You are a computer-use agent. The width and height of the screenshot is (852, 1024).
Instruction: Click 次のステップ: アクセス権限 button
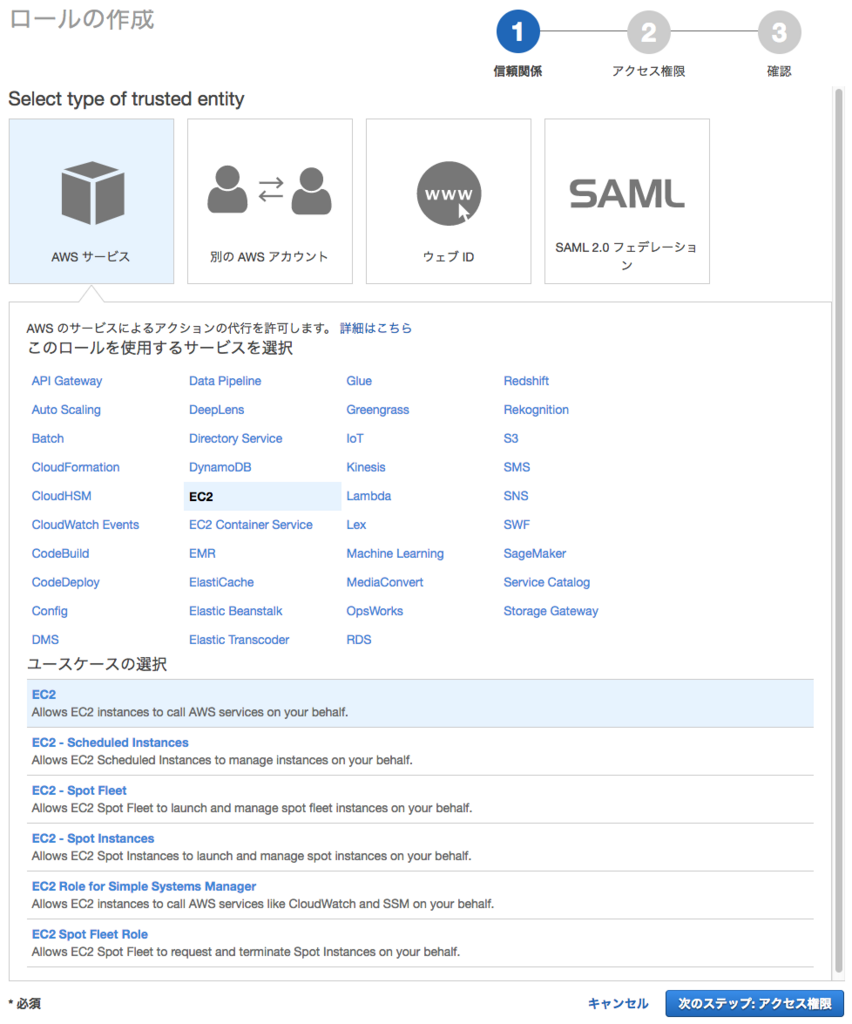pyautogui.click(x=755, y=1003)
